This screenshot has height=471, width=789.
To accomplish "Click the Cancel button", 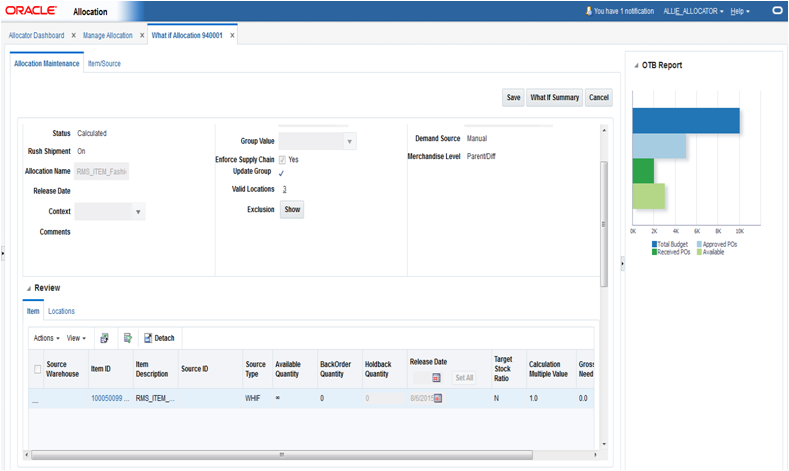I will [x=599, y=98].
